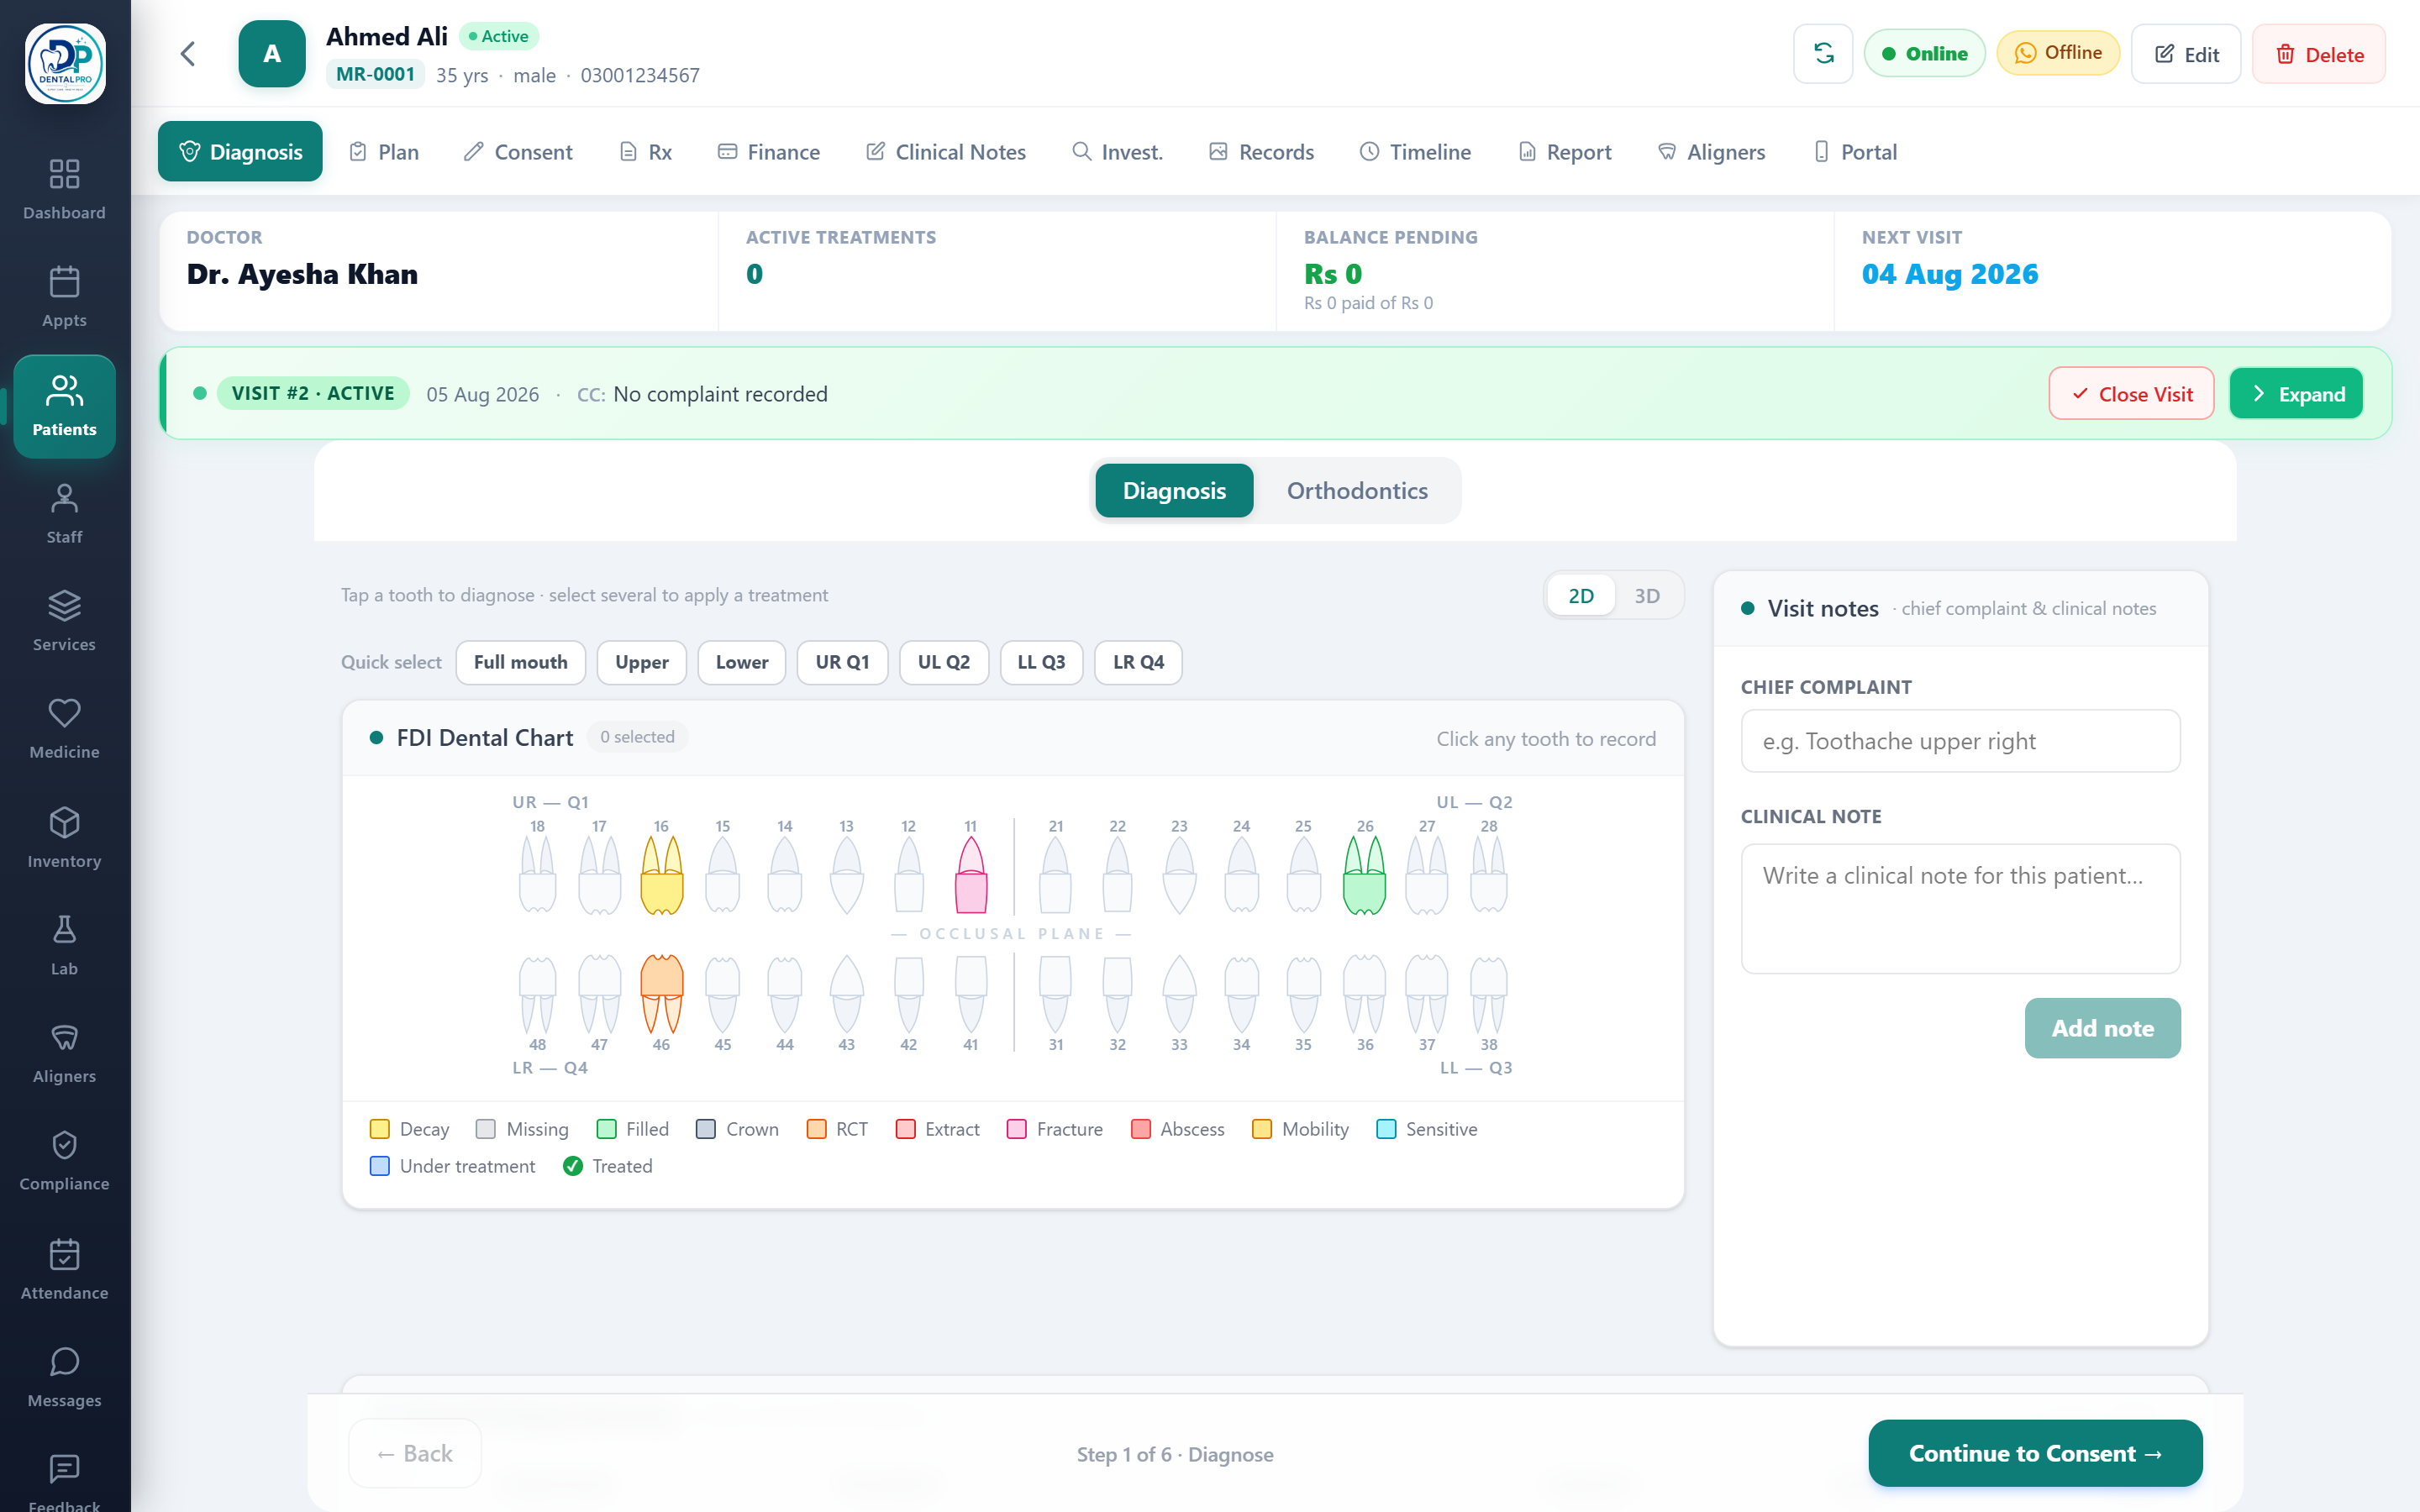The height and width of the screenshot is (1512, 2420).
Task: Quick select Lower teeth
Action: pos(741,662)
